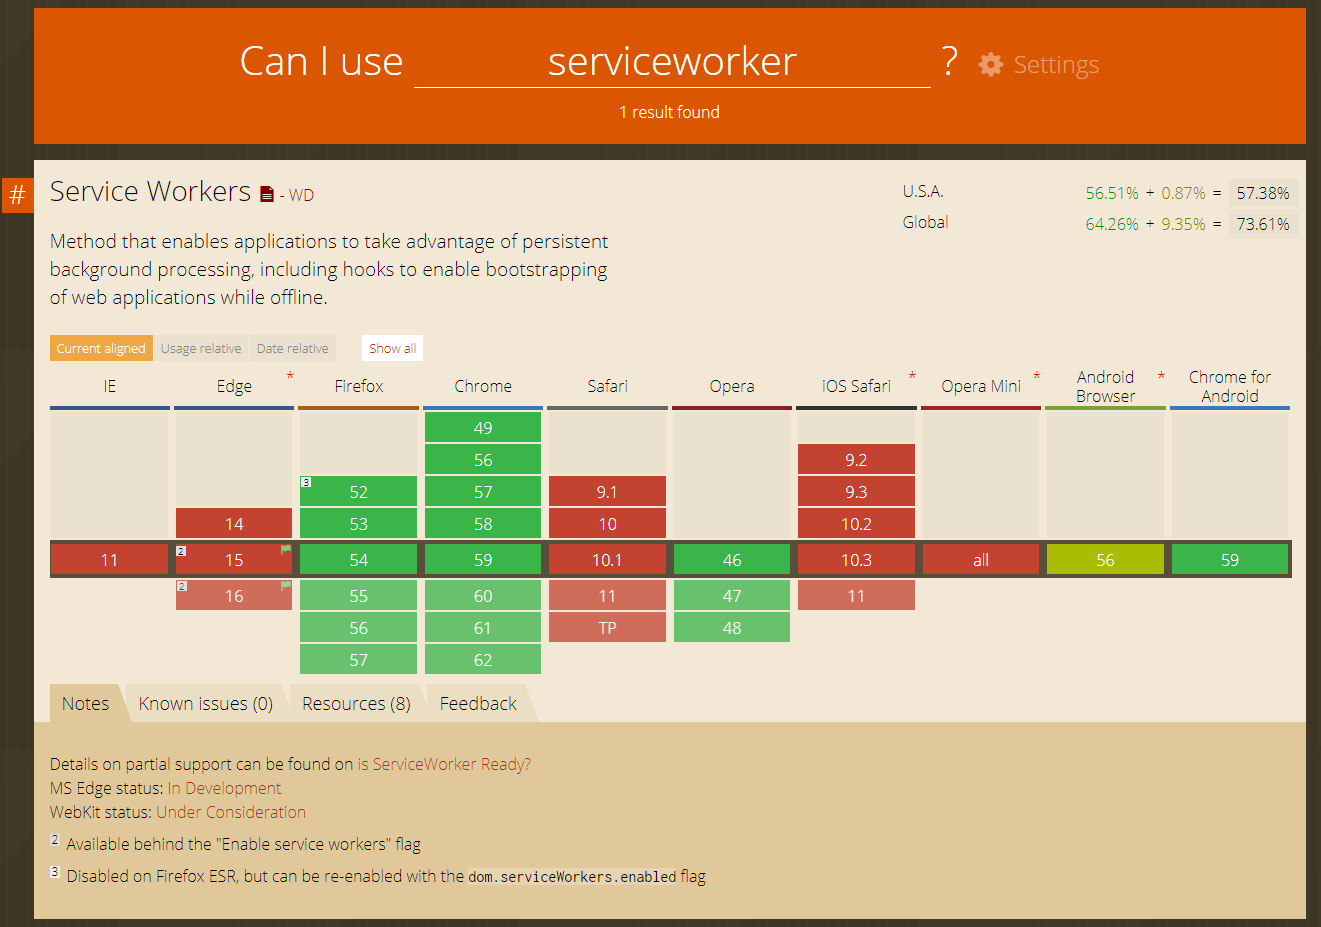The height and width of the screenshot is (927, 1321).
Task: Click the iOS Safari 9.2 cell
Action: pyautogui.click(x=856, y=459)
